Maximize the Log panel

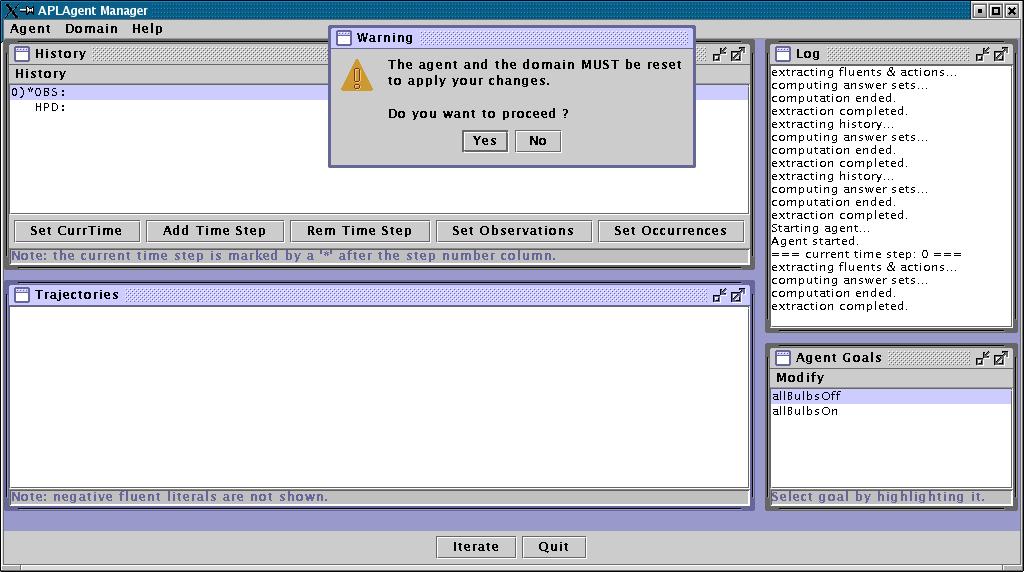coord(1000,54)
